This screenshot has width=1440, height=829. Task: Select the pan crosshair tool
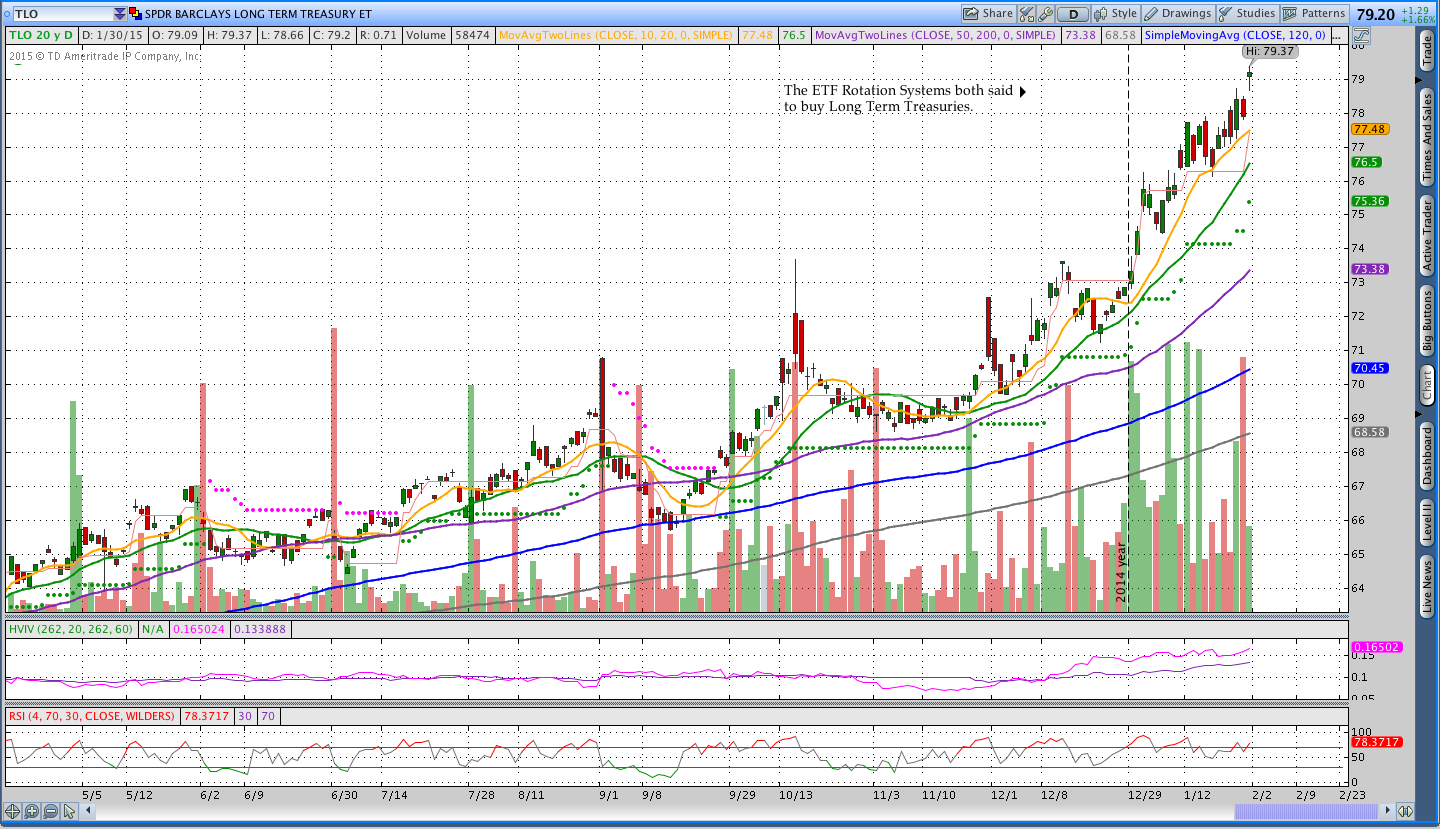tap(13, 811)
